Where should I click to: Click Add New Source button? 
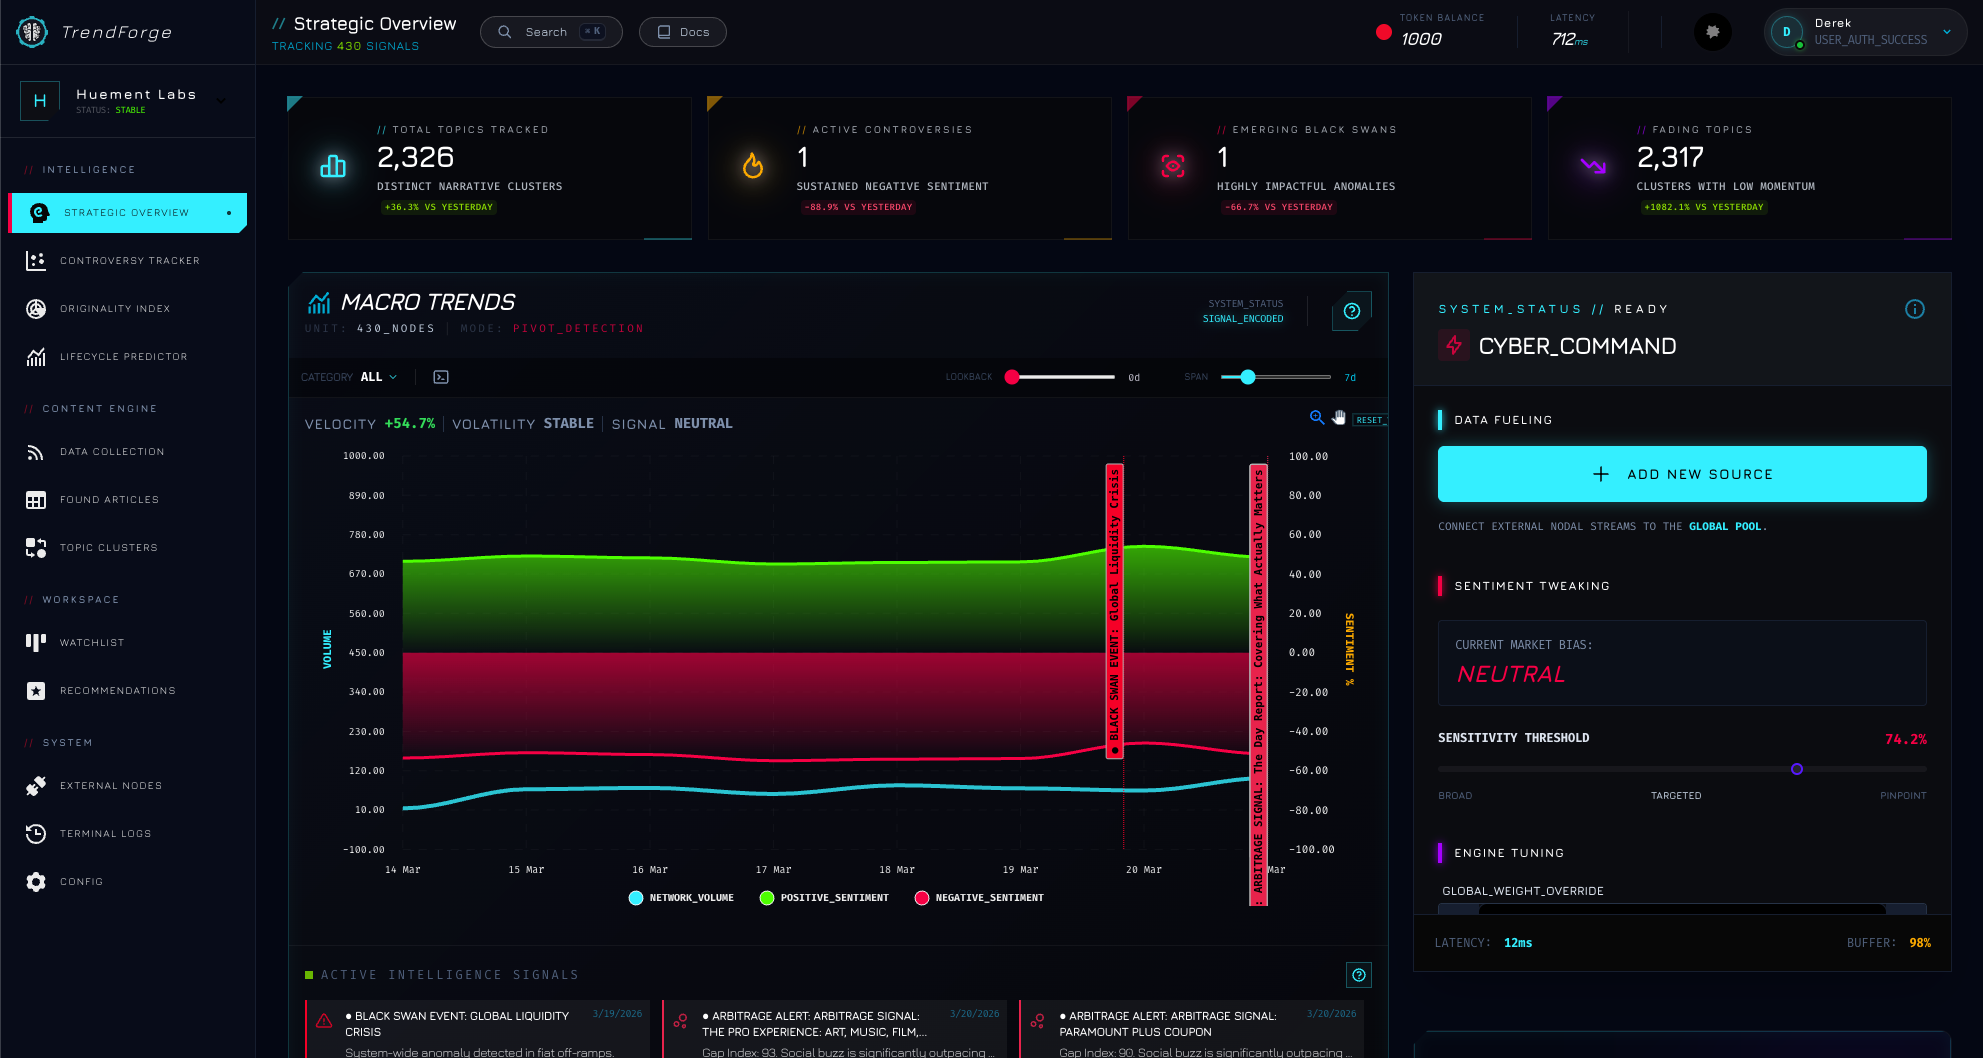click(x=1681, y=474)
